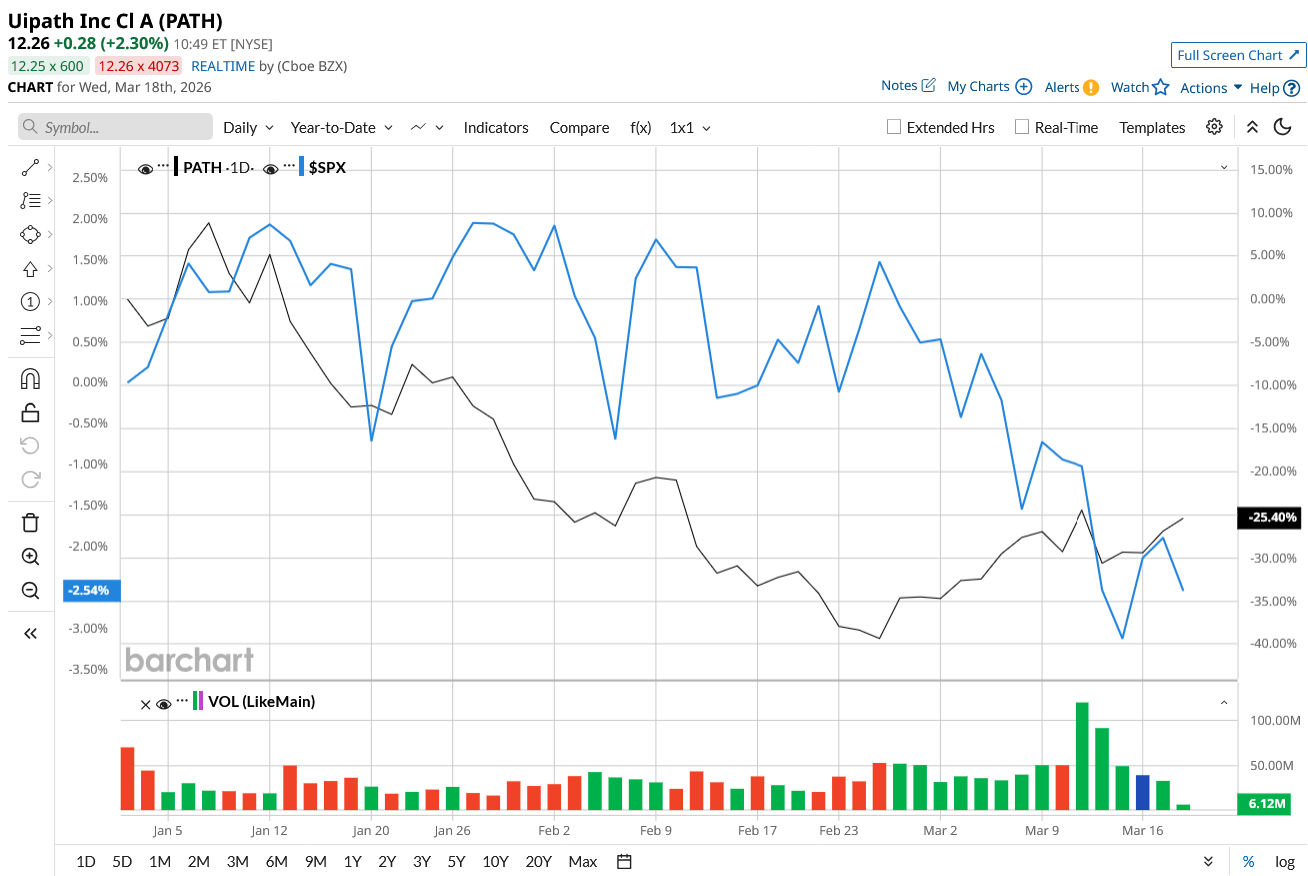This screenshot has height=876, width=1308.
Task: Toggle the log scale button
Action: pyautogui.click(x=1285, y=861)
